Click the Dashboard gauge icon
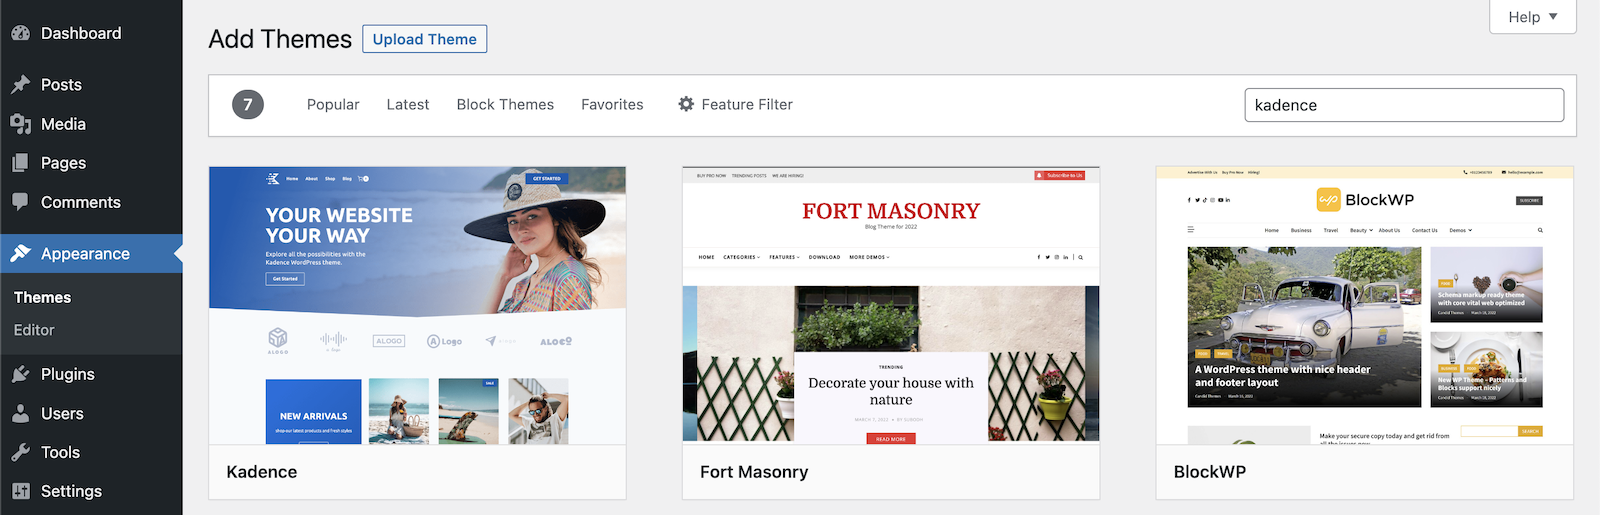Viewport: 1600px width, 515px height. coord(20,33)
